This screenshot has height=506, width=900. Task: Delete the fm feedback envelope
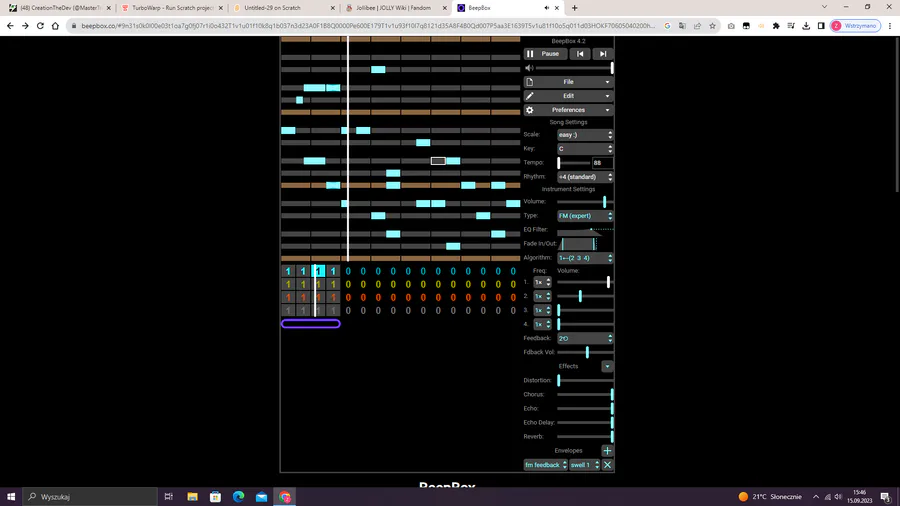(607, 465)
